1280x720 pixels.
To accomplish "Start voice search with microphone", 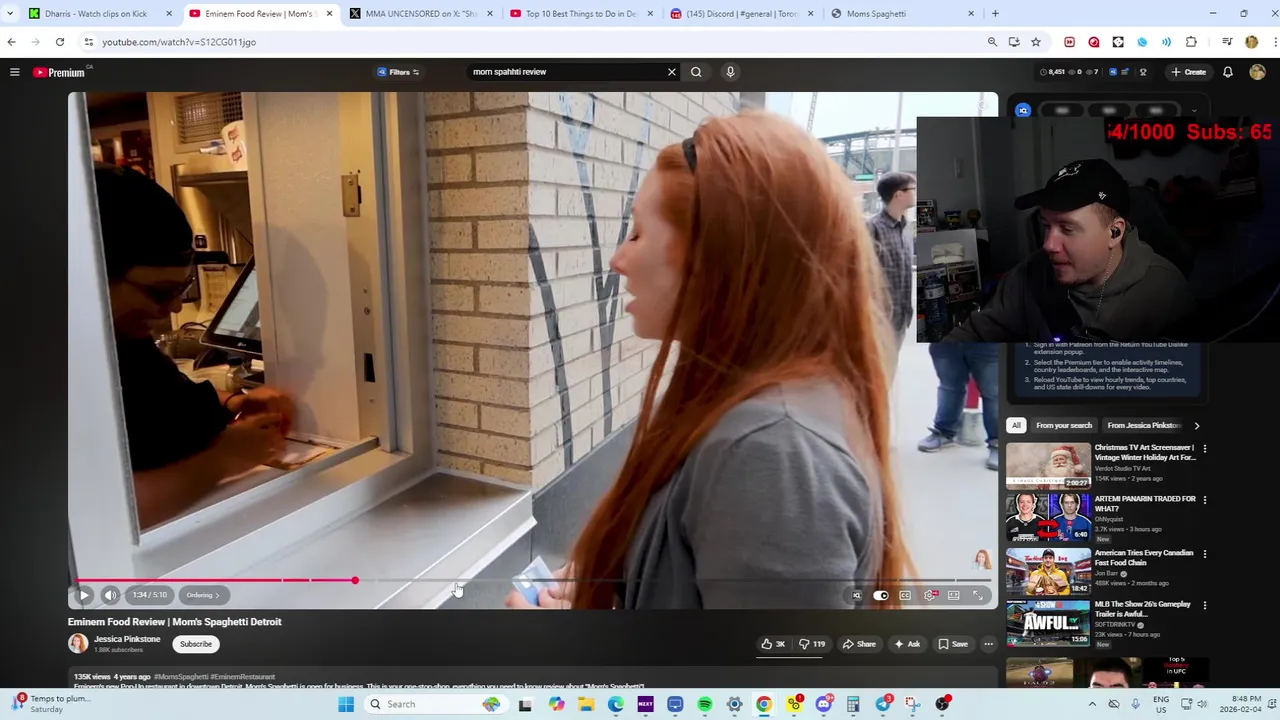I will pos(730,72).
